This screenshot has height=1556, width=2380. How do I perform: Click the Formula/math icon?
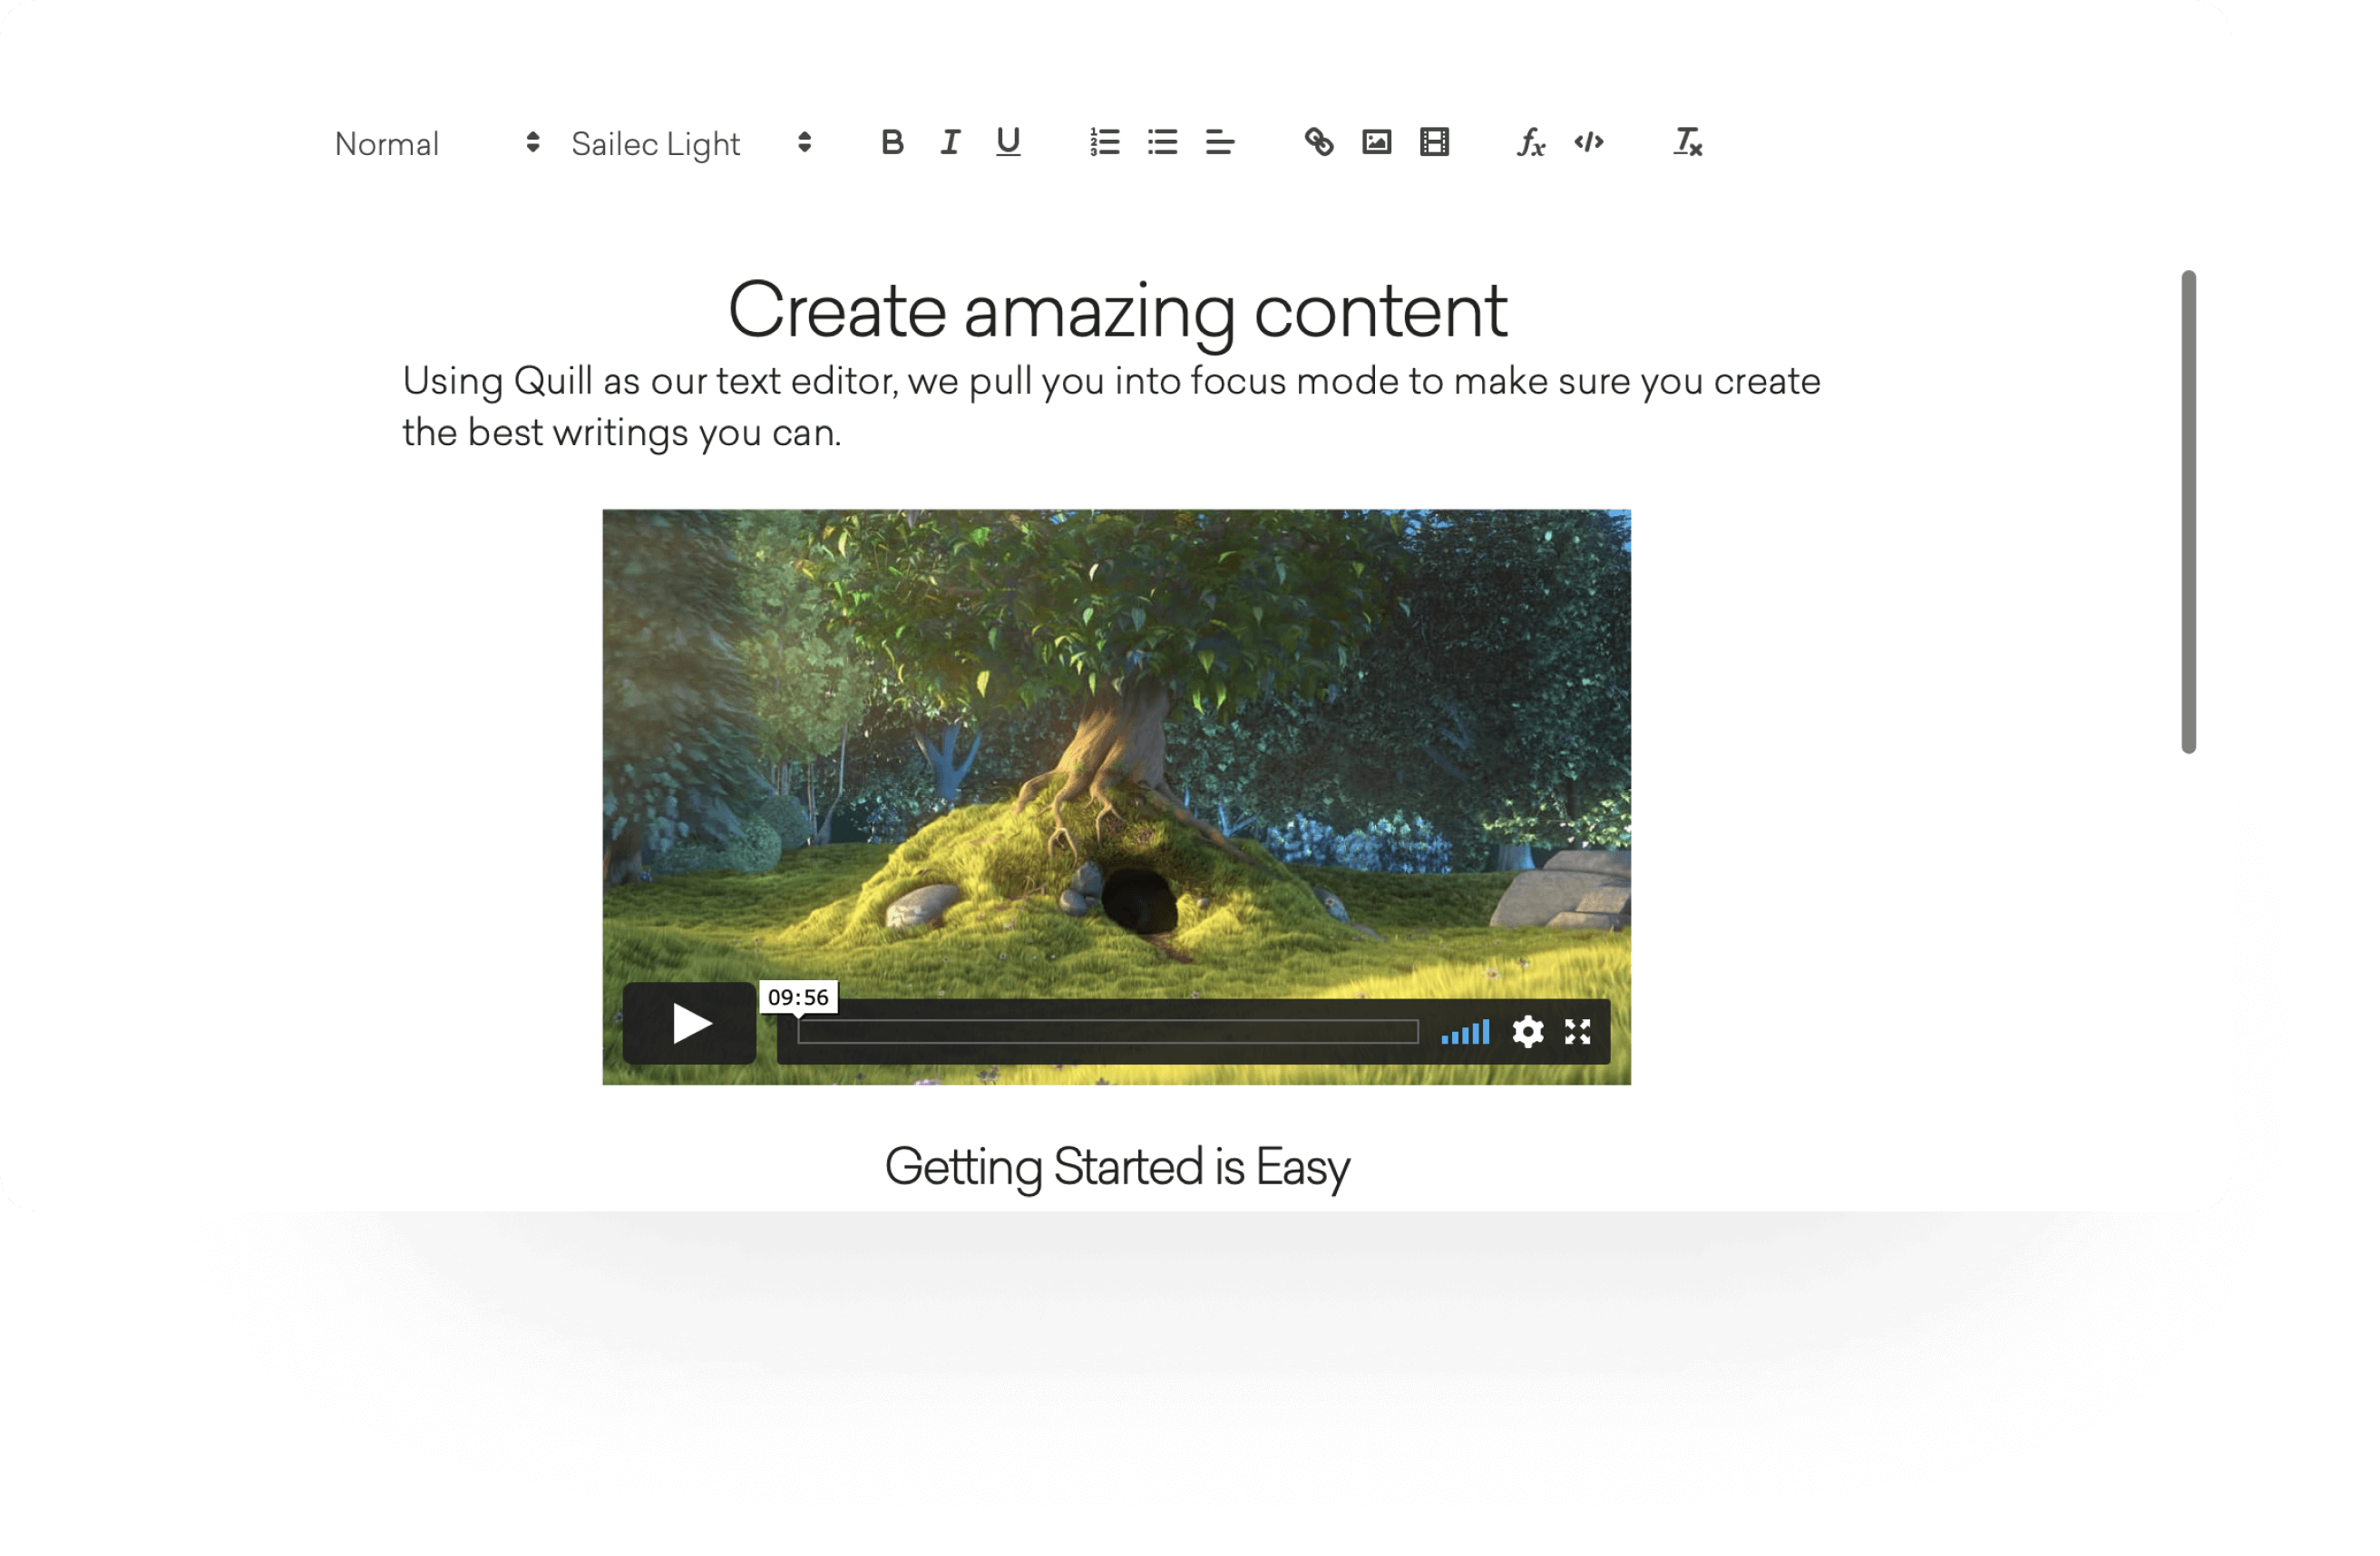coord(1526,142)
